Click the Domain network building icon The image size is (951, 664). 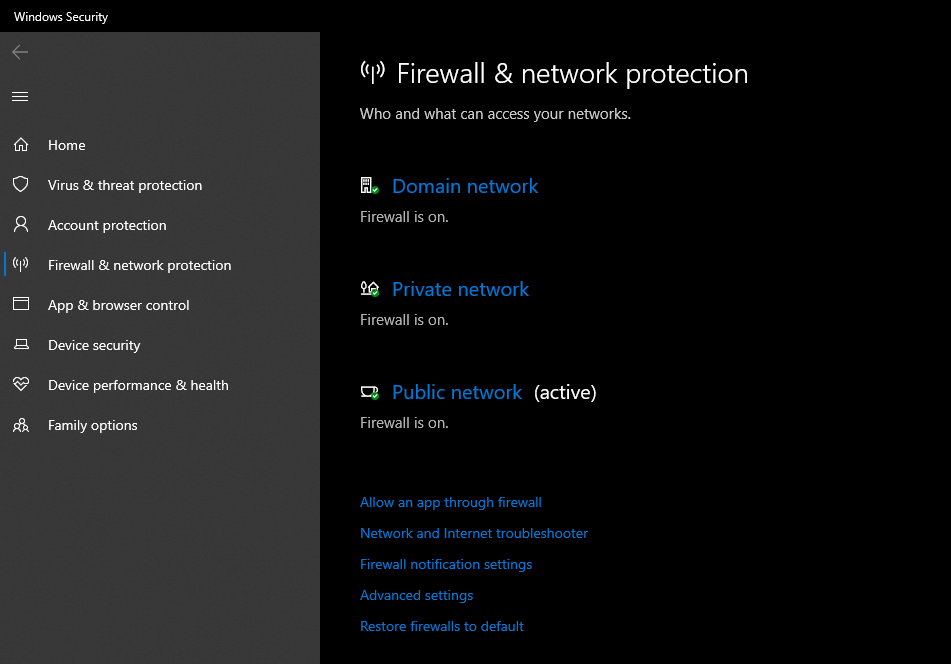369,186
